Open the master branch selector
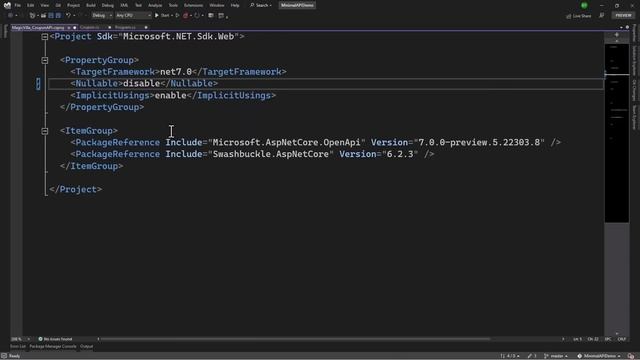 (556, 356)
